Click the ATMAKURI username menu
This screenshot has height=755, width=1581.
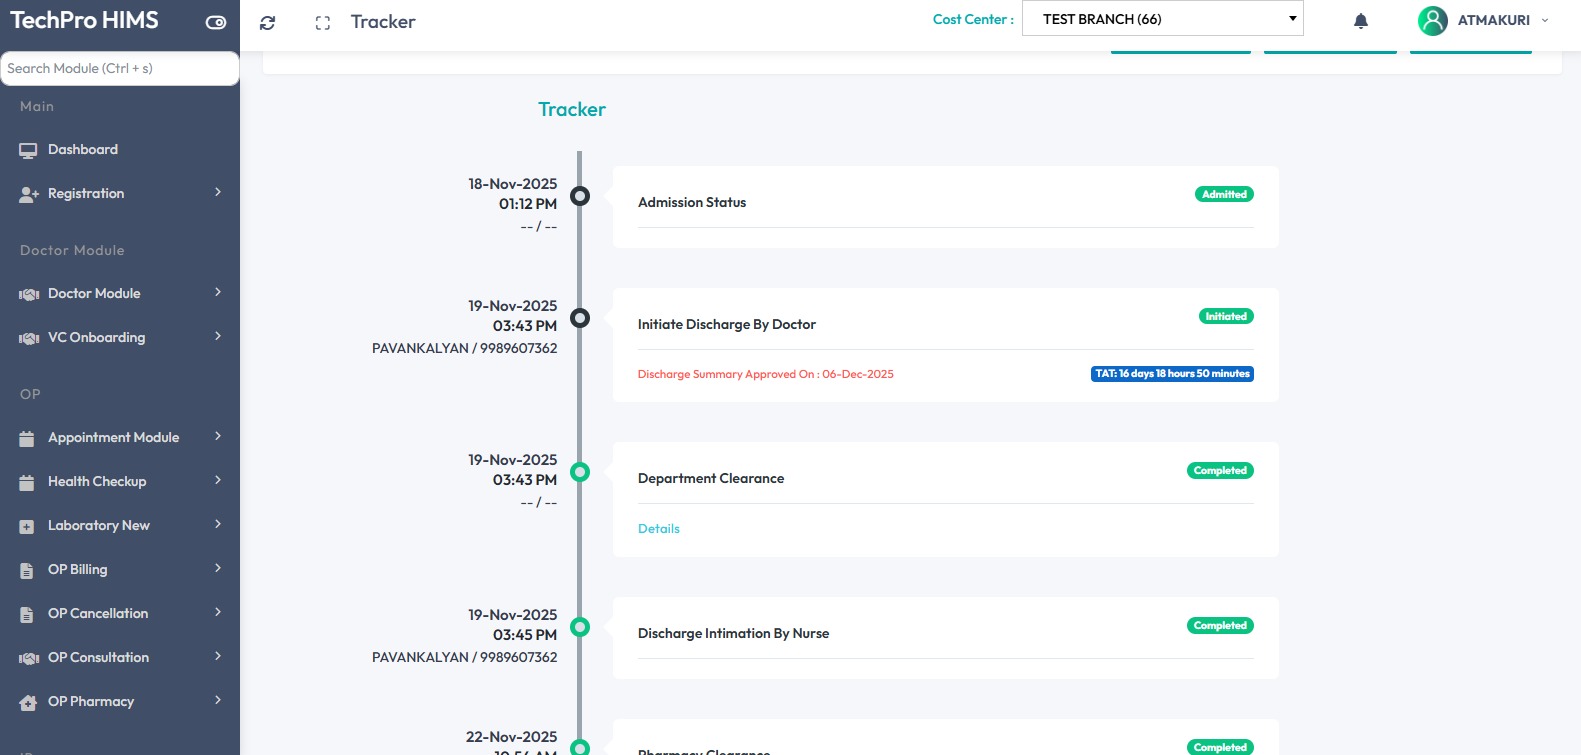click(1494, 20)
